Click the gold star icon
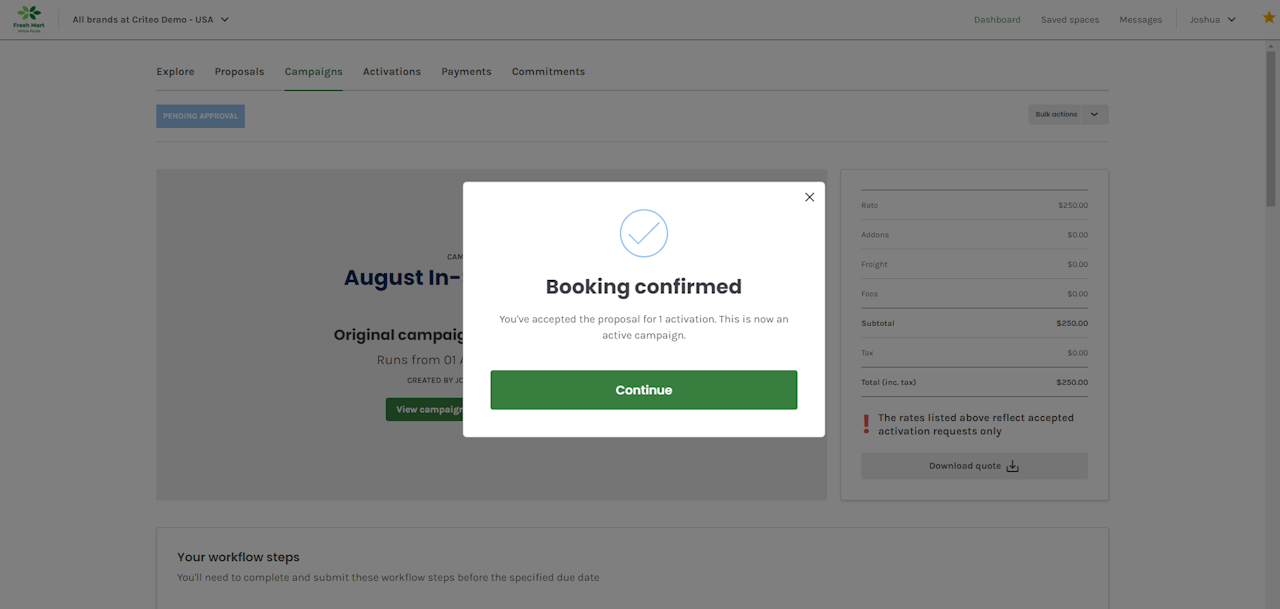 [x=1269, y=18]
